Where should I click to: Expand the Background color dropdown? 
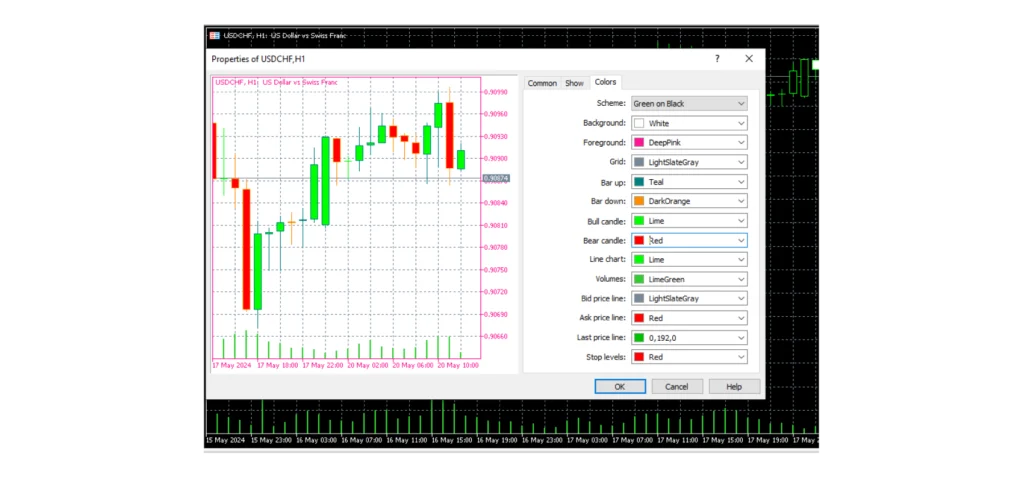coord(689,123)
